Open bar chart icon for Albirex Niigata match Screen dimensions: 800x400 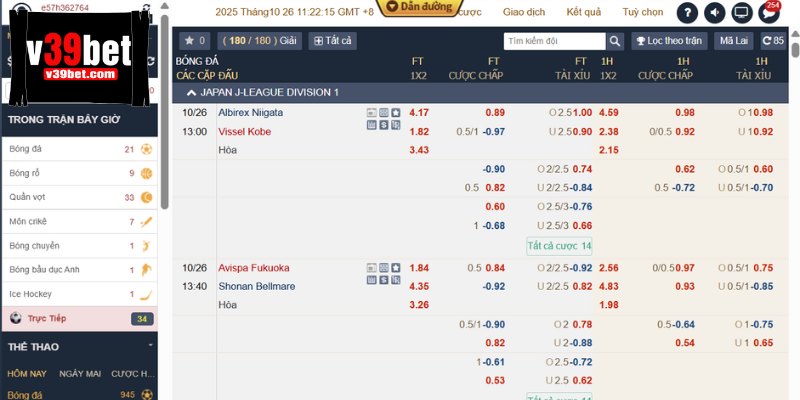371,125
